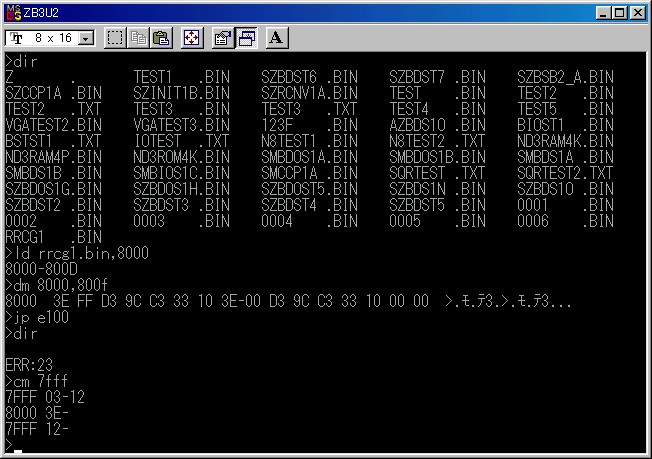Click file name SZBSB2_A.BIN
652x459 pixels.
coord(566,77)
